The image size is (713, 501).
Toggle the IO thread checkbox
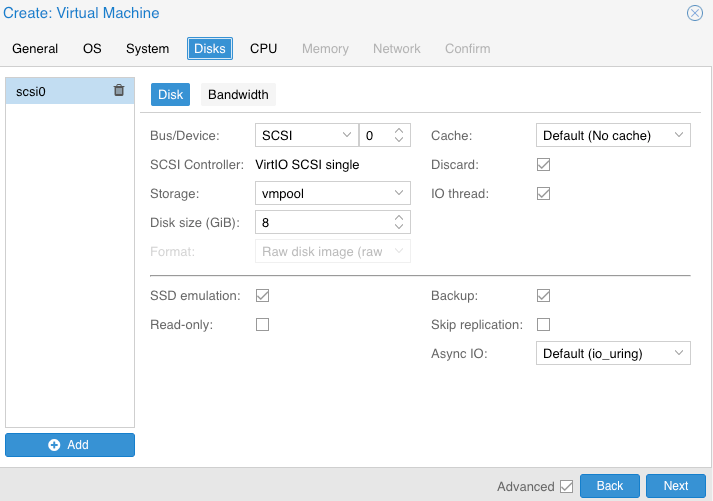pyautogui.click(x=543, y=194)
